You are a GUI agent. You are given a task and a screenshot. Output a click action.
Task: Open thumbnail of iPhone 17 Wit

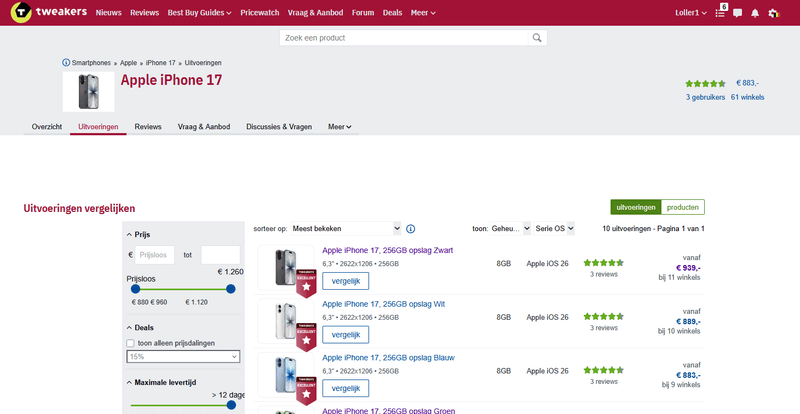click(285, 321)
